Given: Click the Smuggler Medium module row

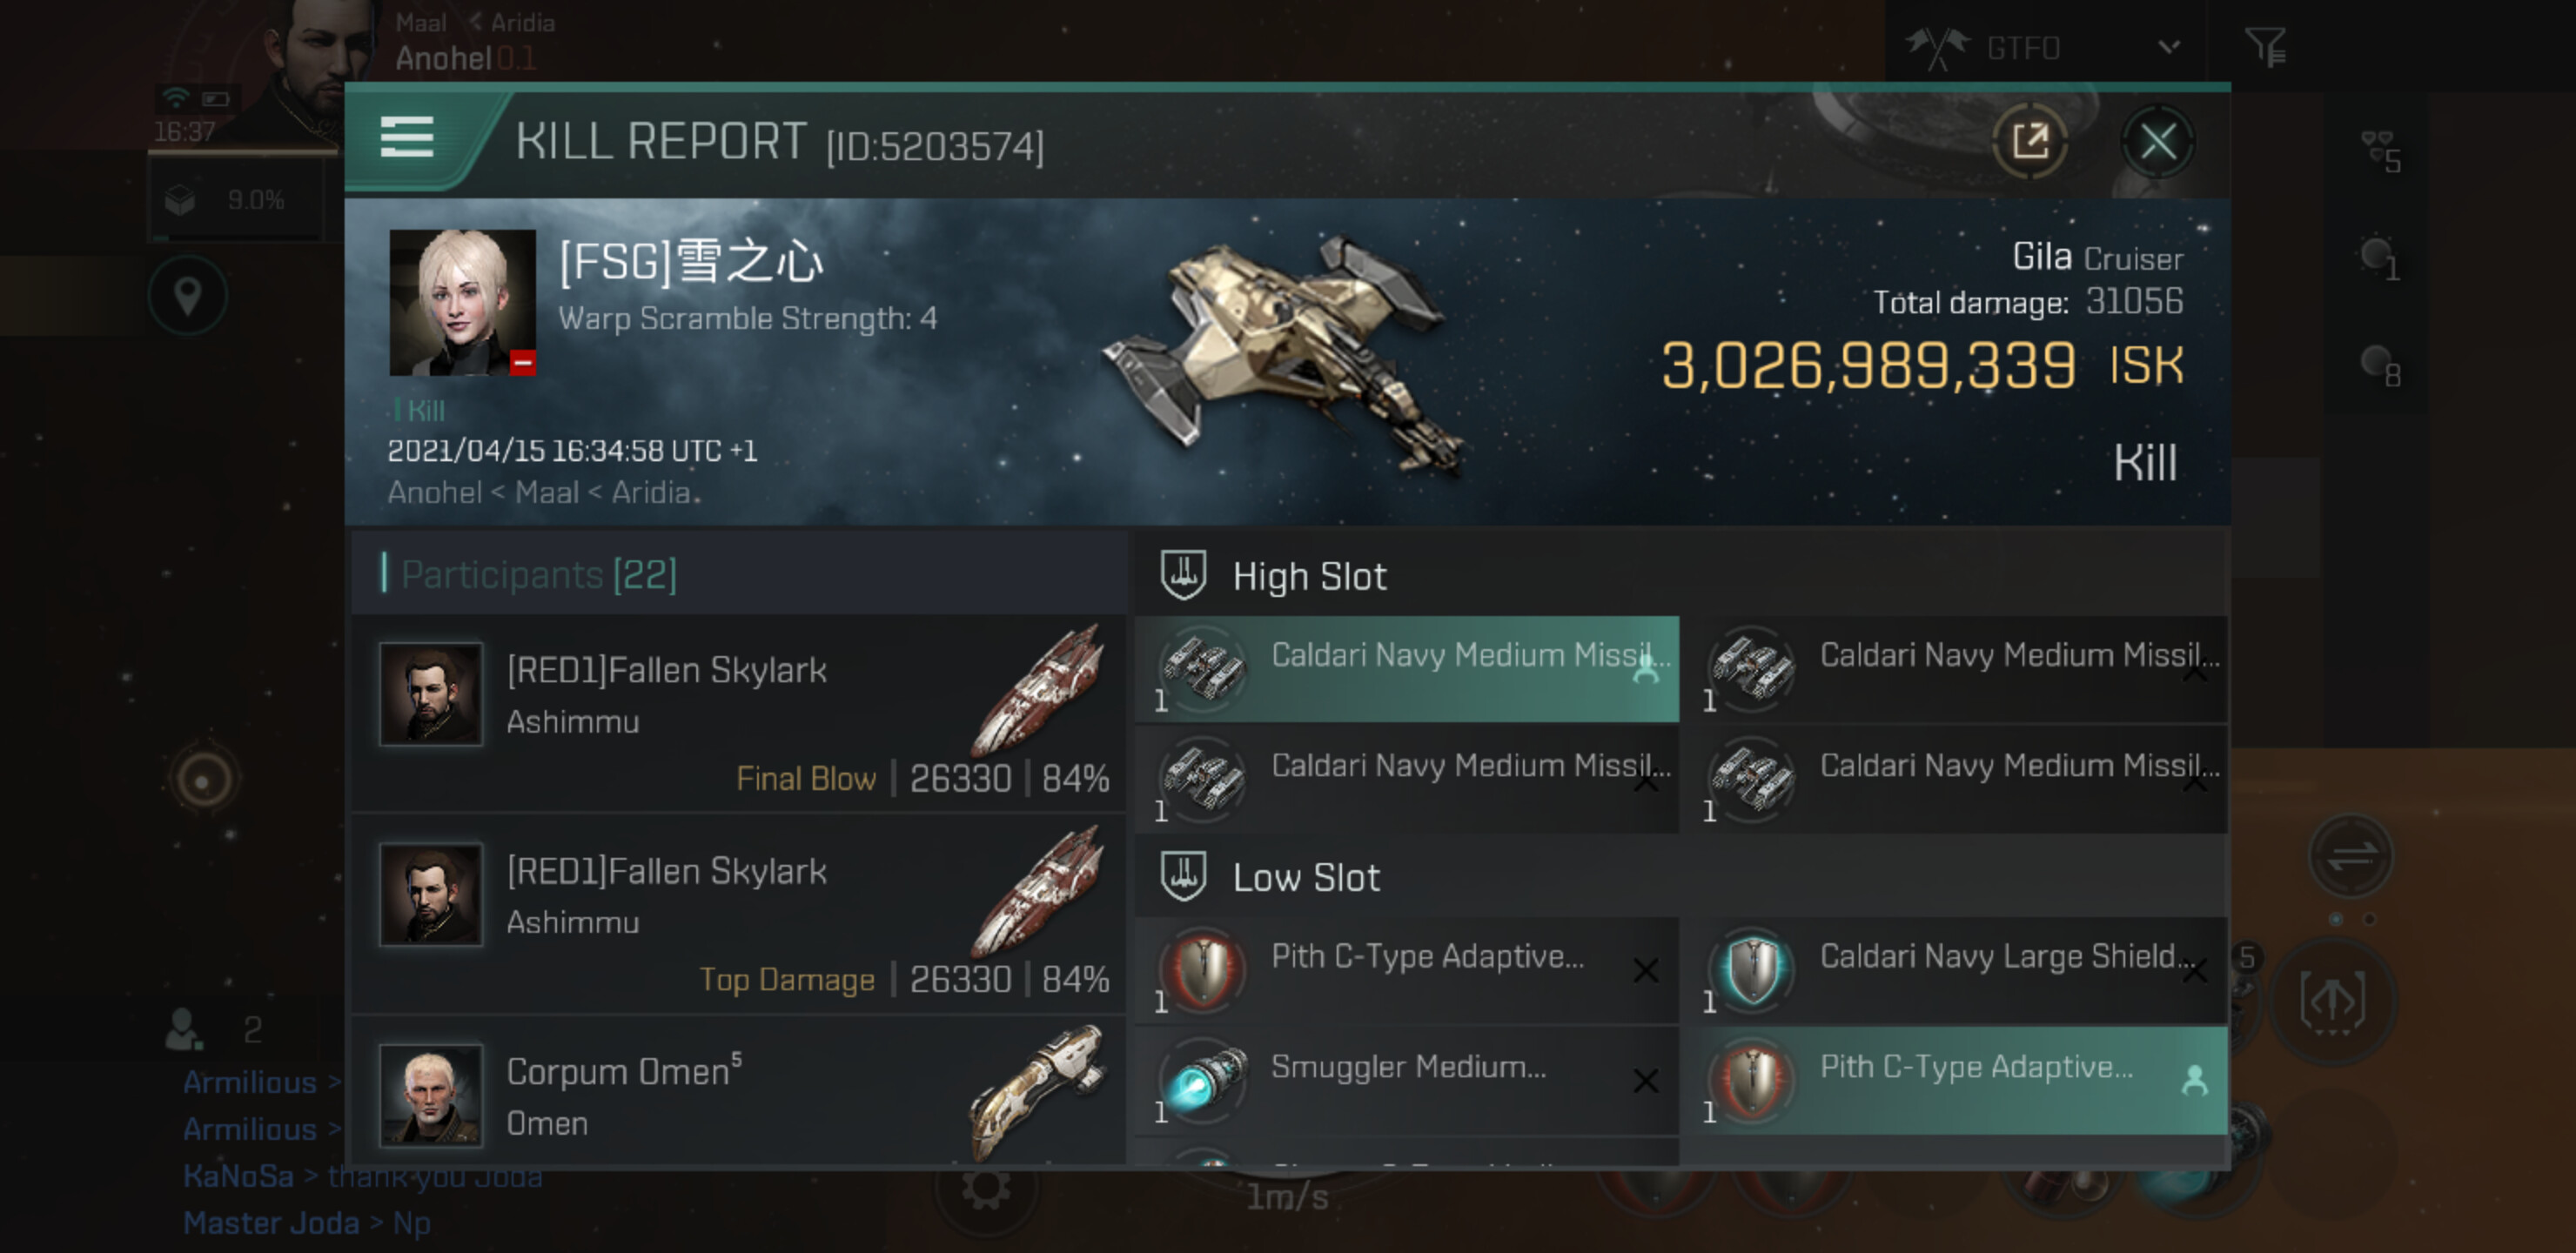Looking at the screenshot, I should click(x=1406, y=1080).
